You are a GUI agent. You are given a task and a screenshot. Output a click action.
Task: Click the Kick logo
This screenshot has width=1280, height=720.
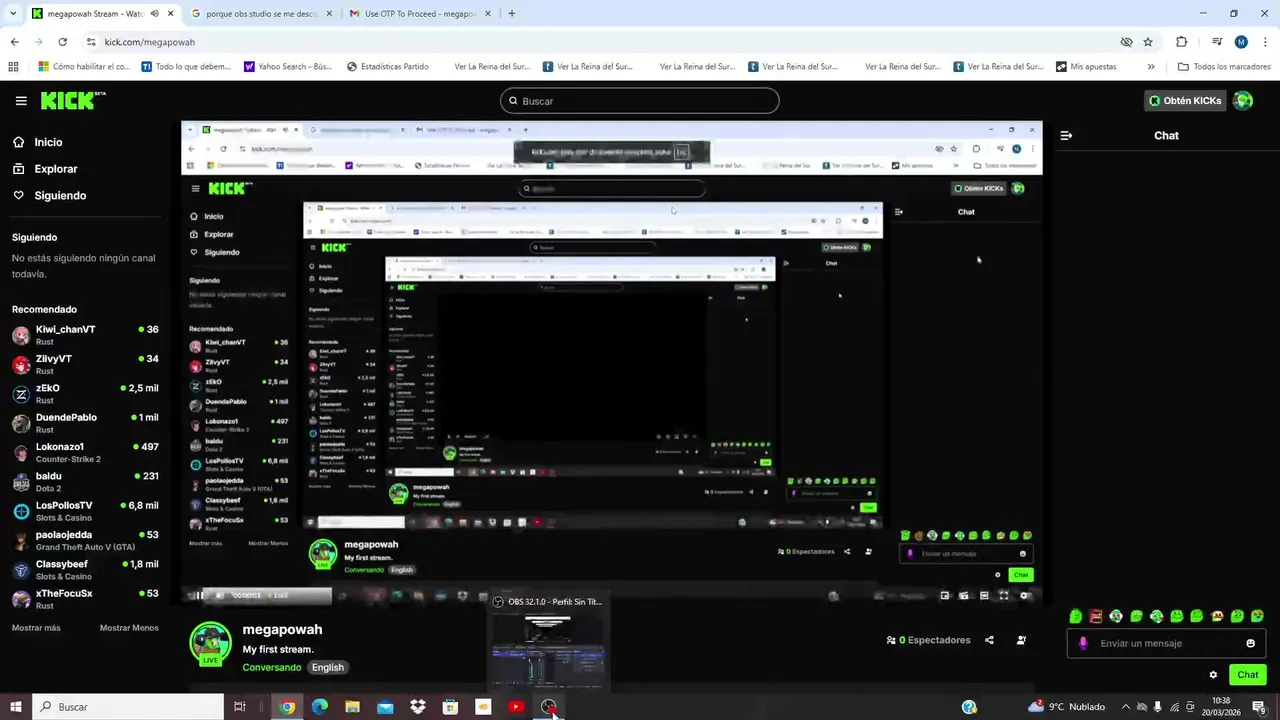coord(72,100)
